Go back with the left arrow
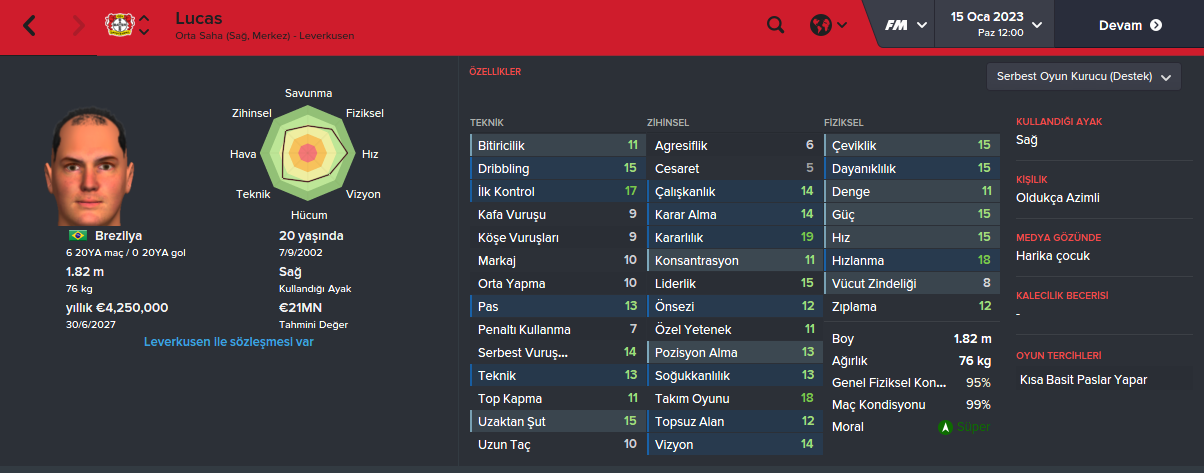The image size is (1204, 473). click(x=29, y=25)
